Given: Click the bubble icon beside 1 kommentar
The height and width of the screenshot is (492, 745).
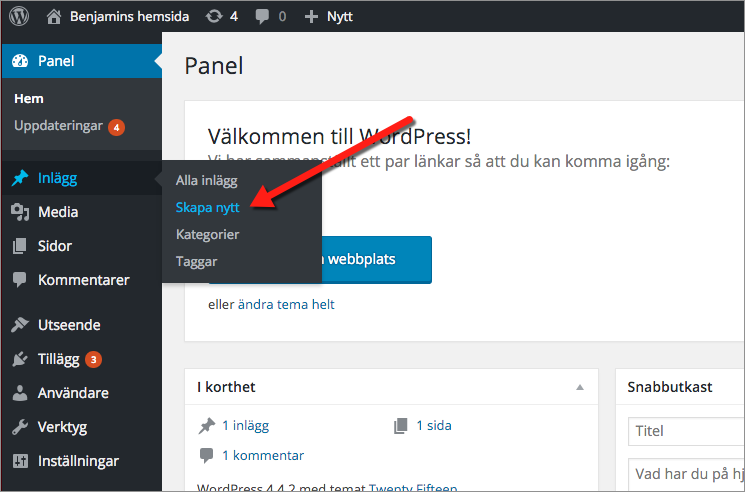Looking at the screenshot, I should [x=206, y=455].
